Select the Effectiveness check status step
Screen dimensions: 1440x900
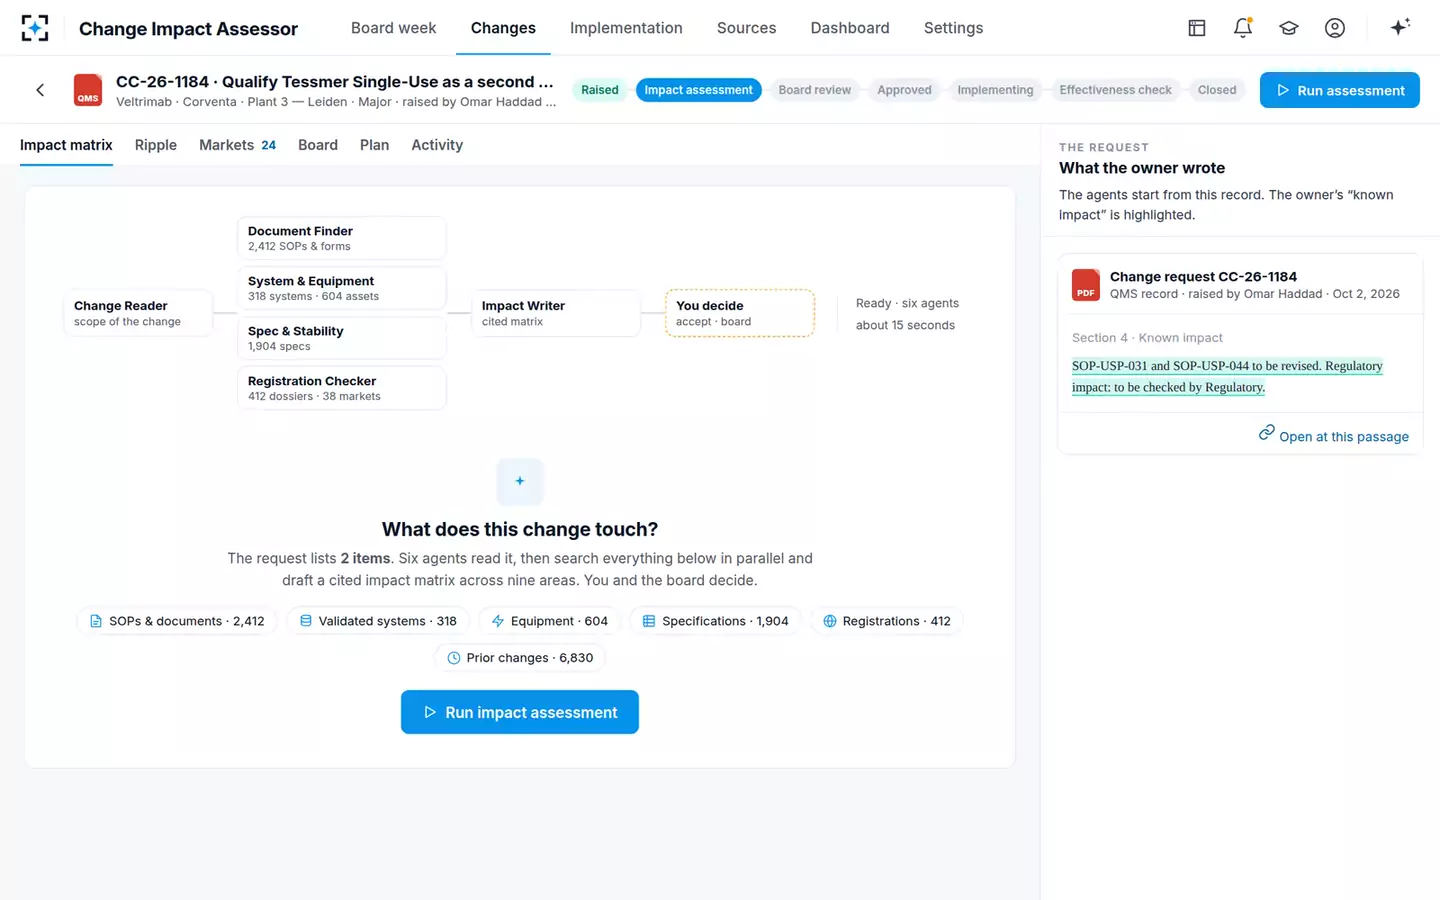pyautogui.click(x=1115, y=90)
